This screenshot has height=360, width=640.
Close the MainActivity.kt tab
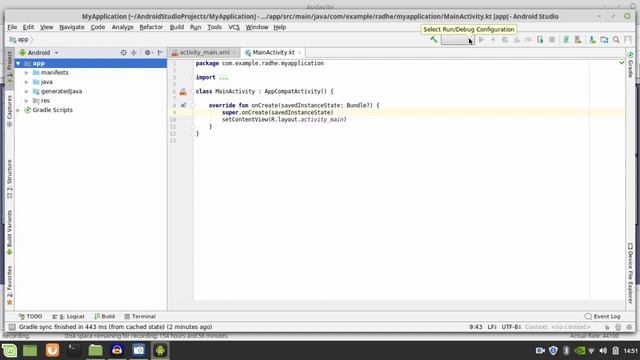click(x=300, y=53)
